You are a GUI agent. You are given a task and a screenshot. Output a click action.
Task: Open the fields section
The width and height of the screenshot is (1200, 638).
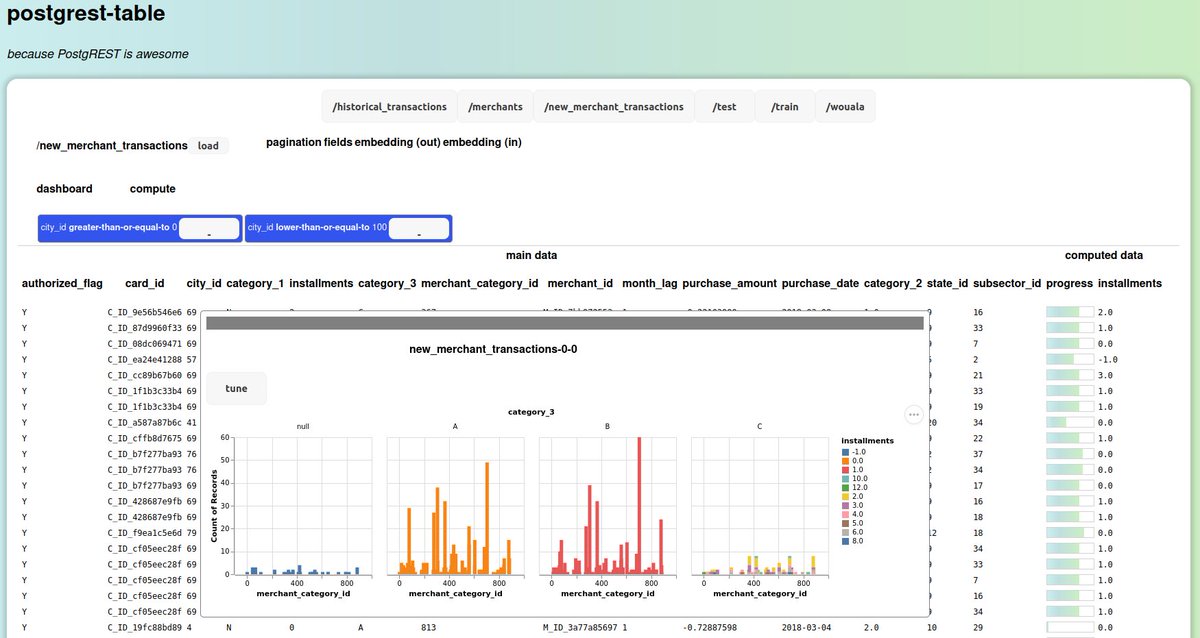pyautogui.click(x=338, y=142)
